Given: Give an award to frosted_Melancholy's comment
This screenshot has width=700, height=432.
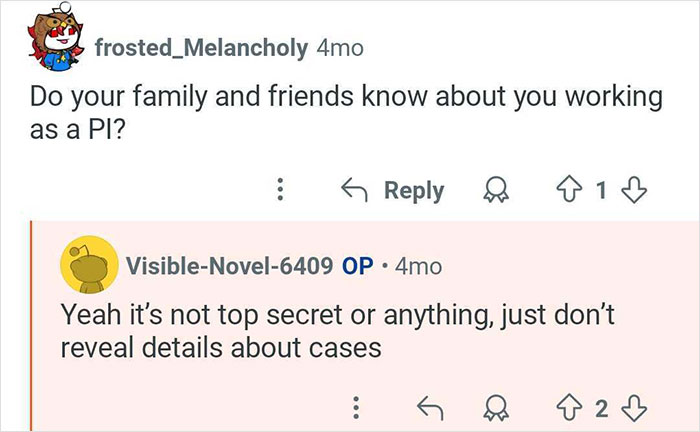Looking at the screenshot, I should (x=495, y=189).
